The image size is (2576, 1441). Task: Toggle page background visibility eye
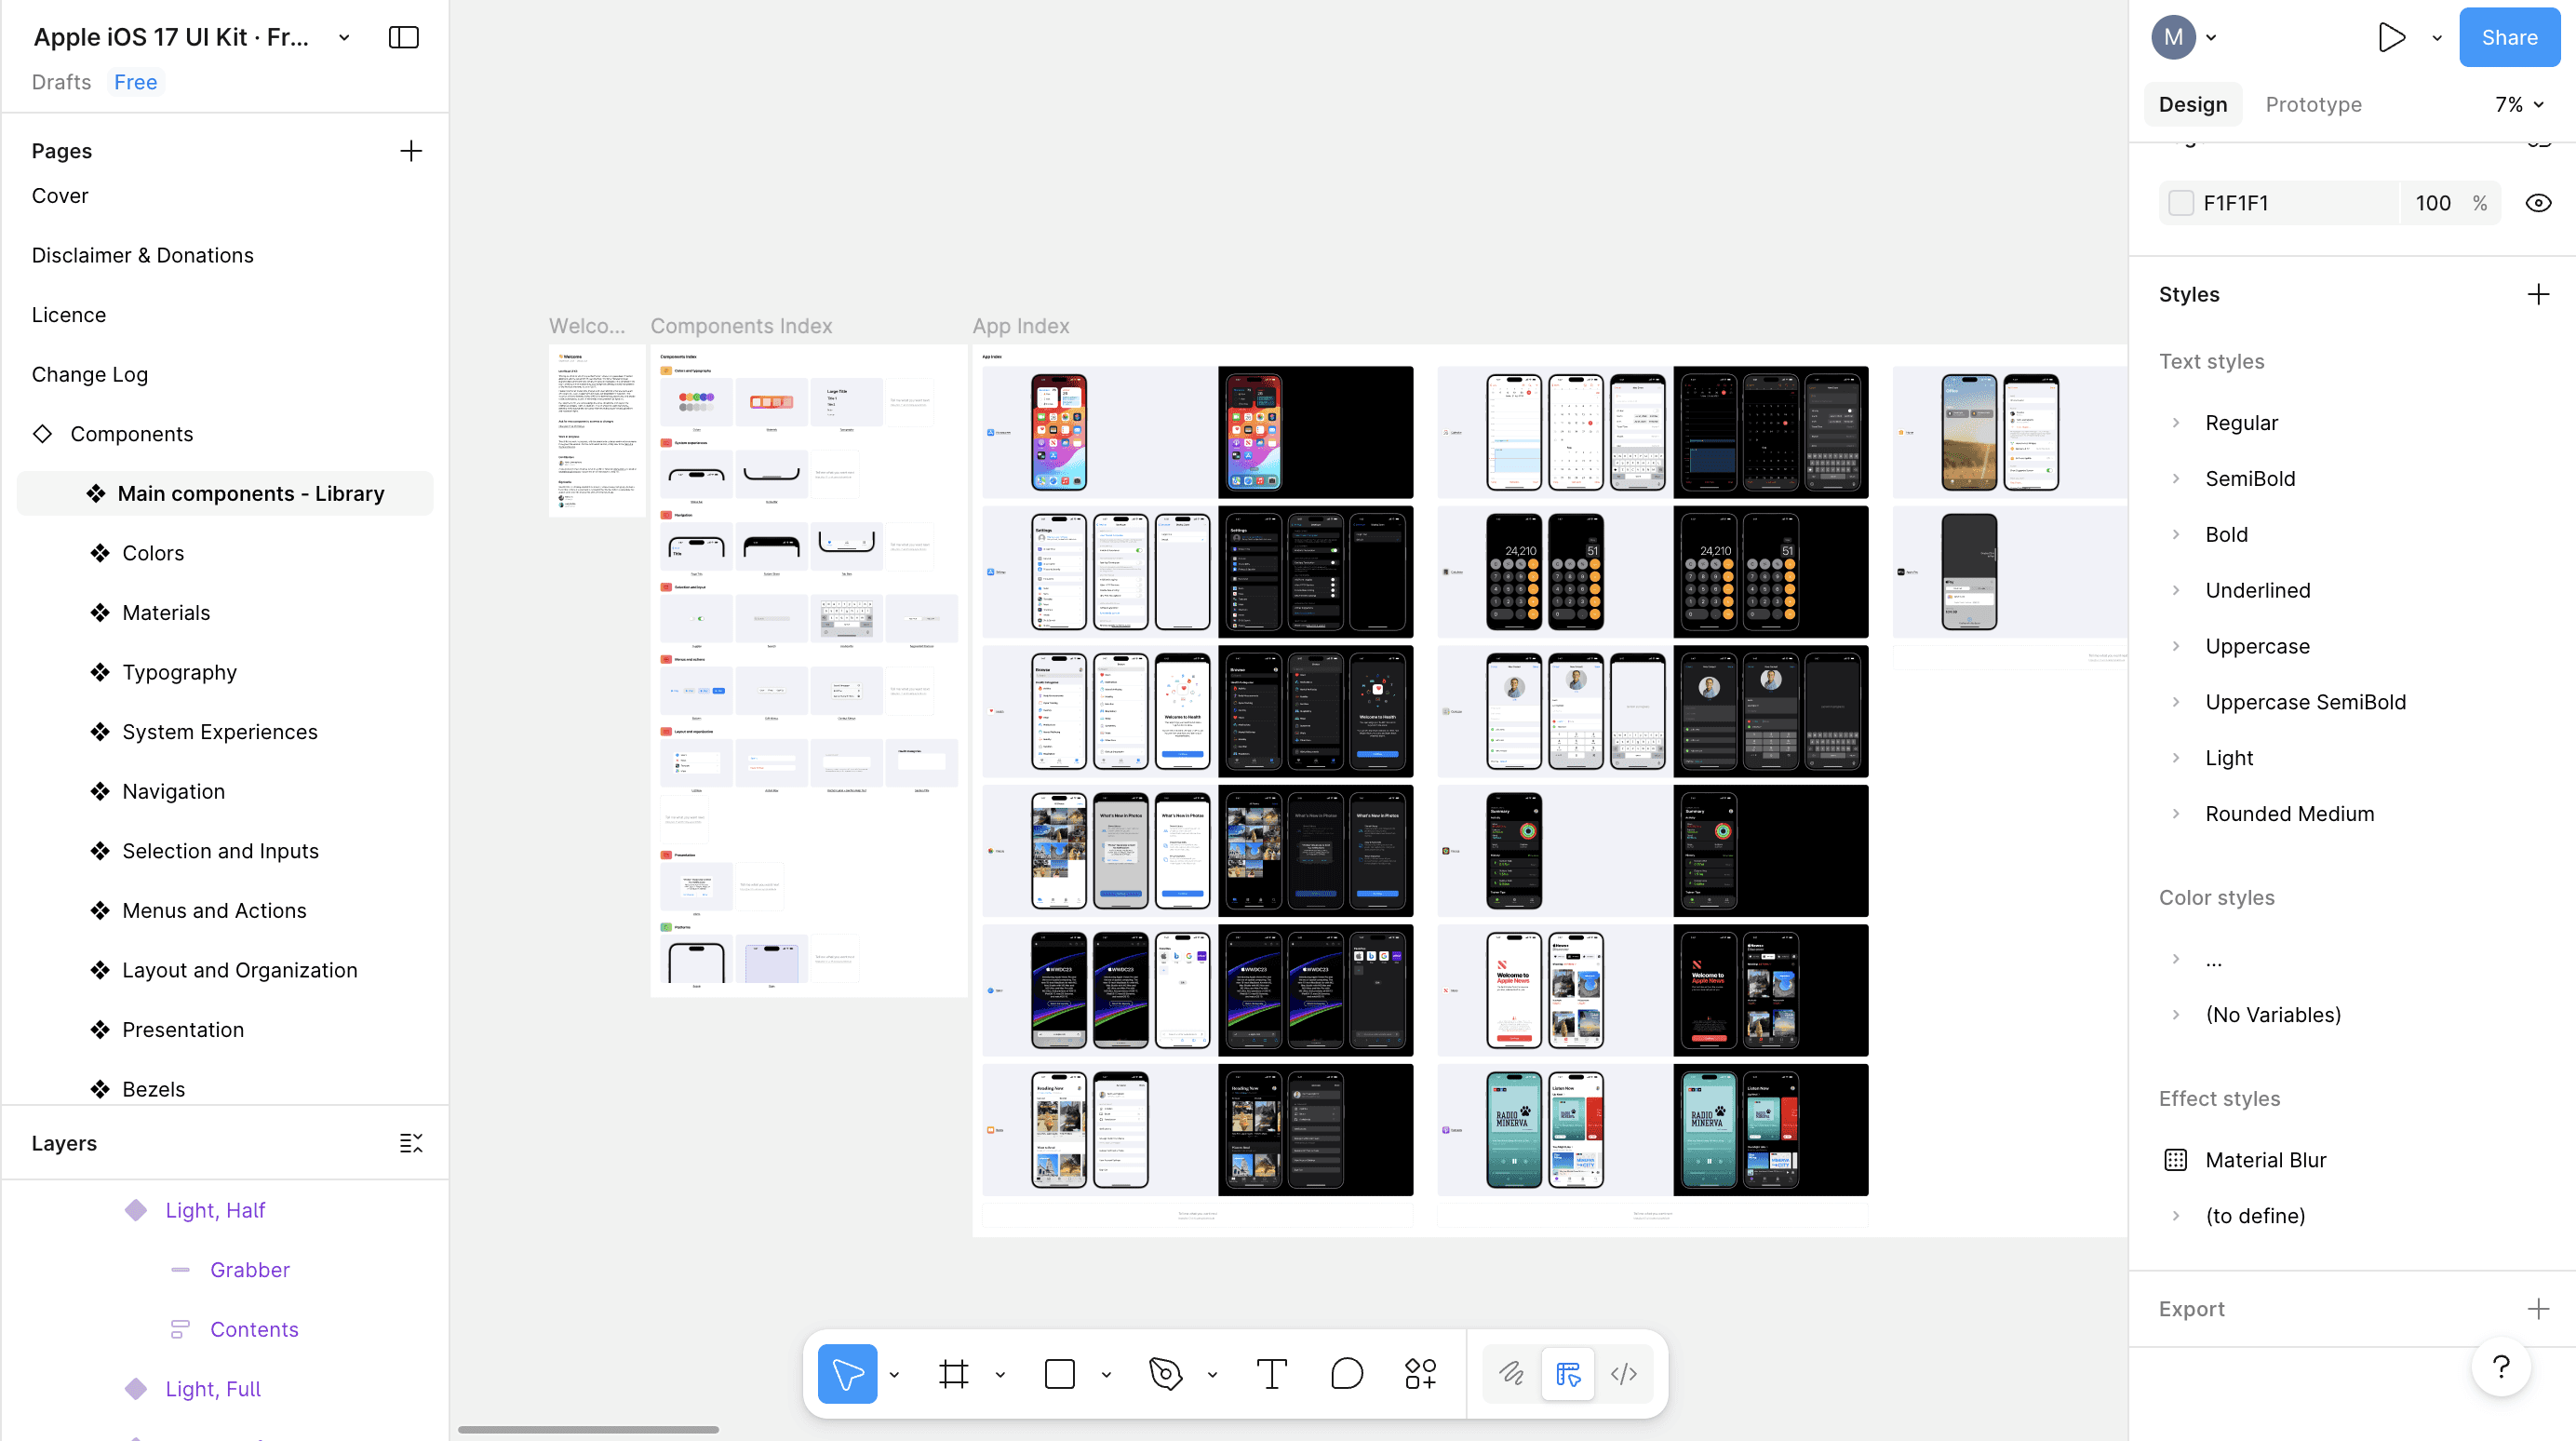point(2538,203)
